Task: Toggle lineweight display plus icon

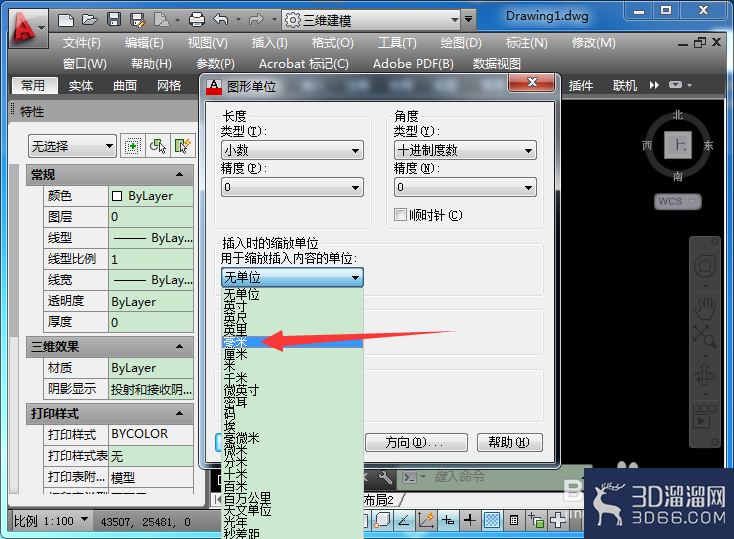Action: pyautogui.click(x=470, y=520)
